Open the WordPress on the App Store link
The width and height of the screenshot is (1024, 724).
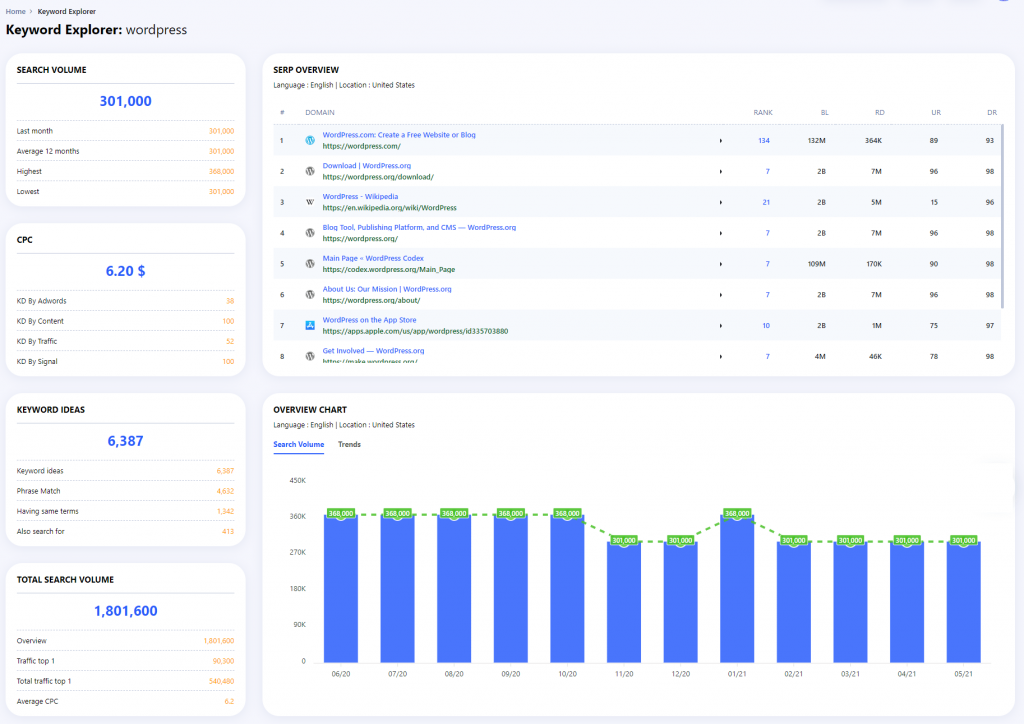369,320
